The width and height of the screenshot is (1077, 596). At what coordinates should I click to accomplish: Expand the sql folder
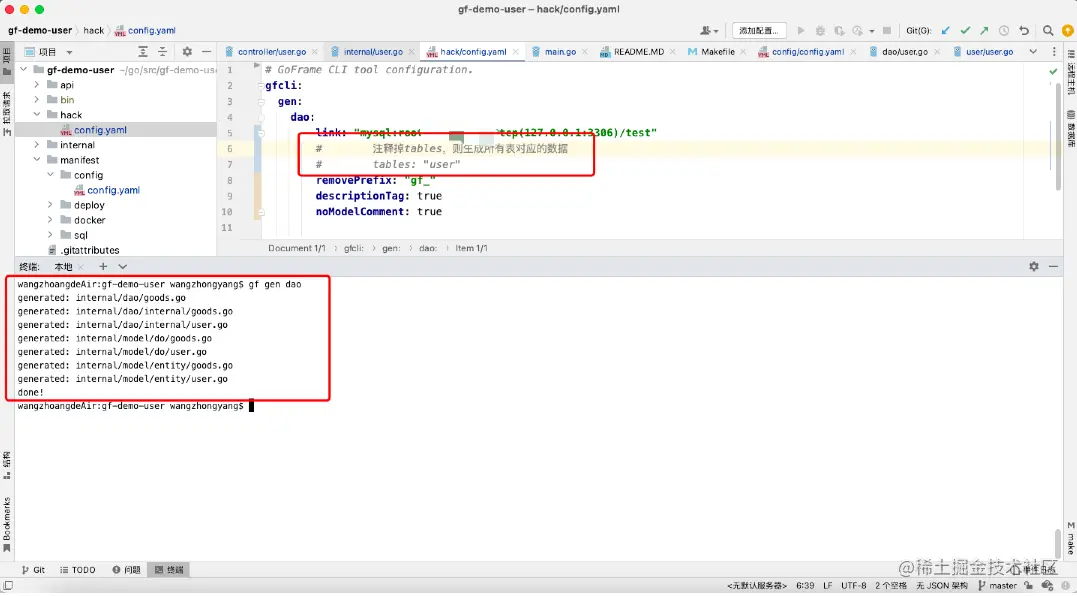(50, 235)
